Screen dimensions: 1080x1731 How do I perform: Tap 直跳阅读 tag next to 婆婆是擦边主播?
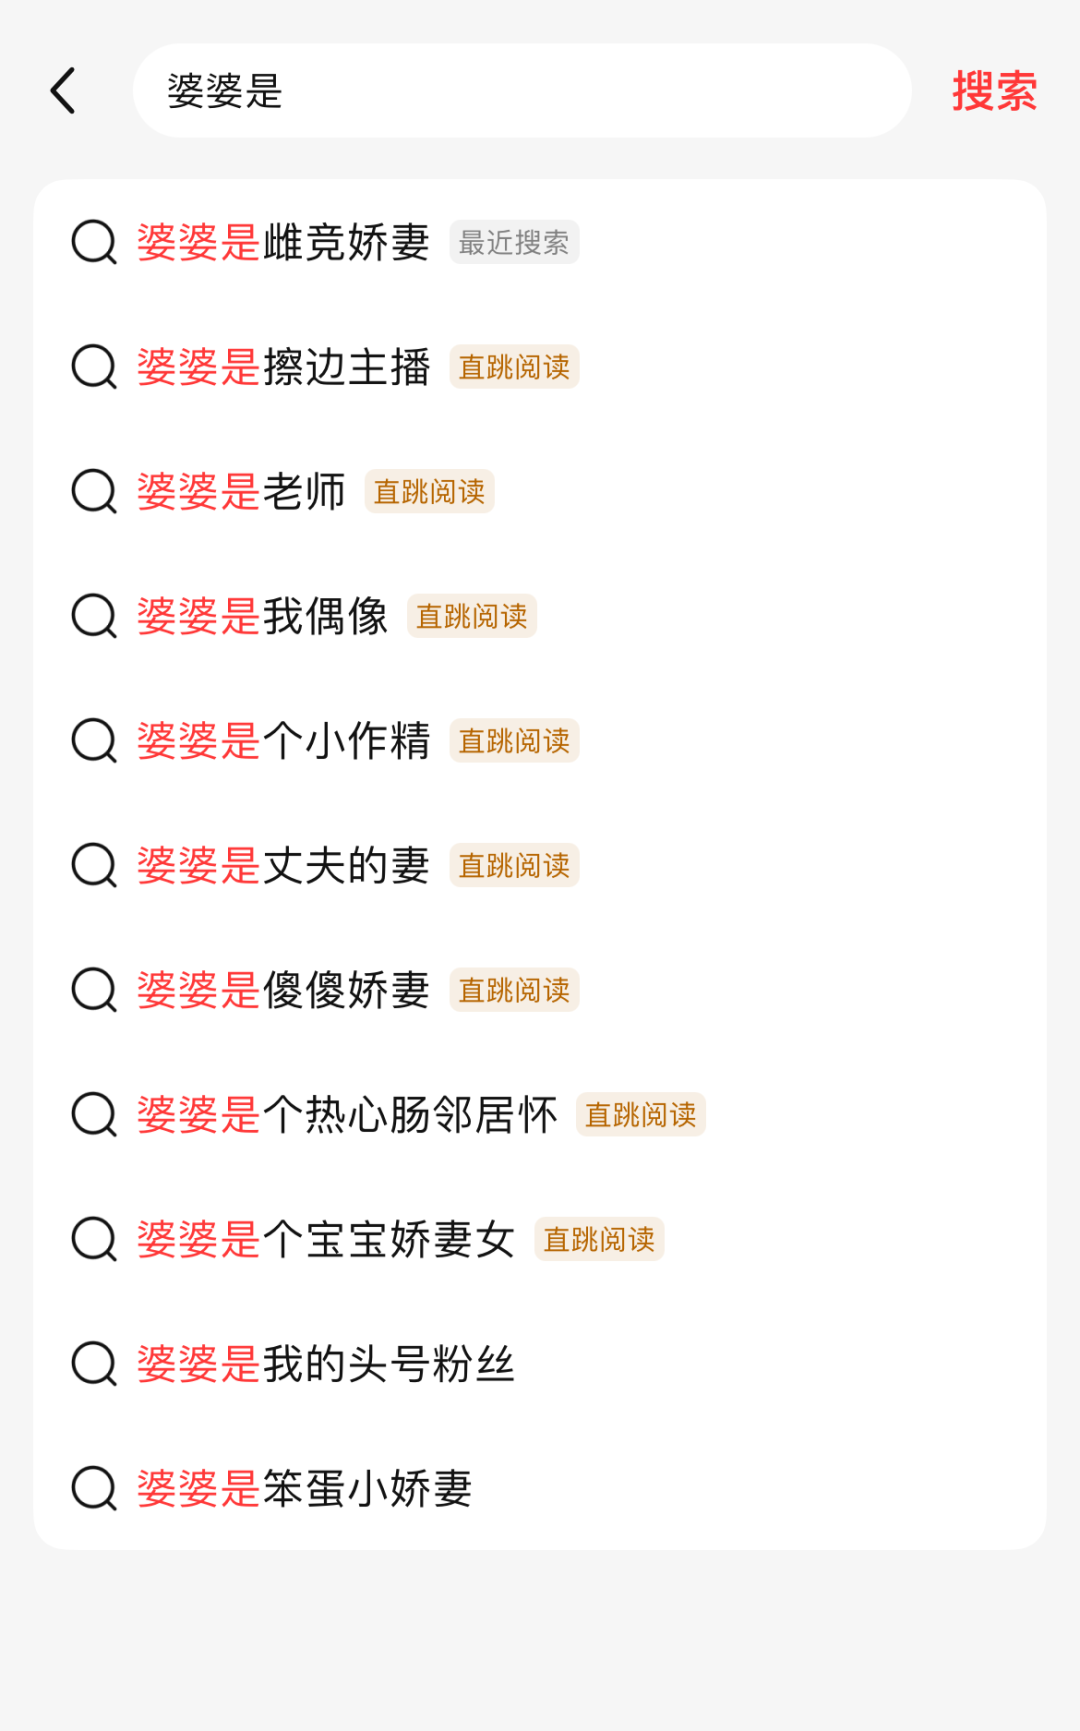pyautogui.click(x=514, y=367)
